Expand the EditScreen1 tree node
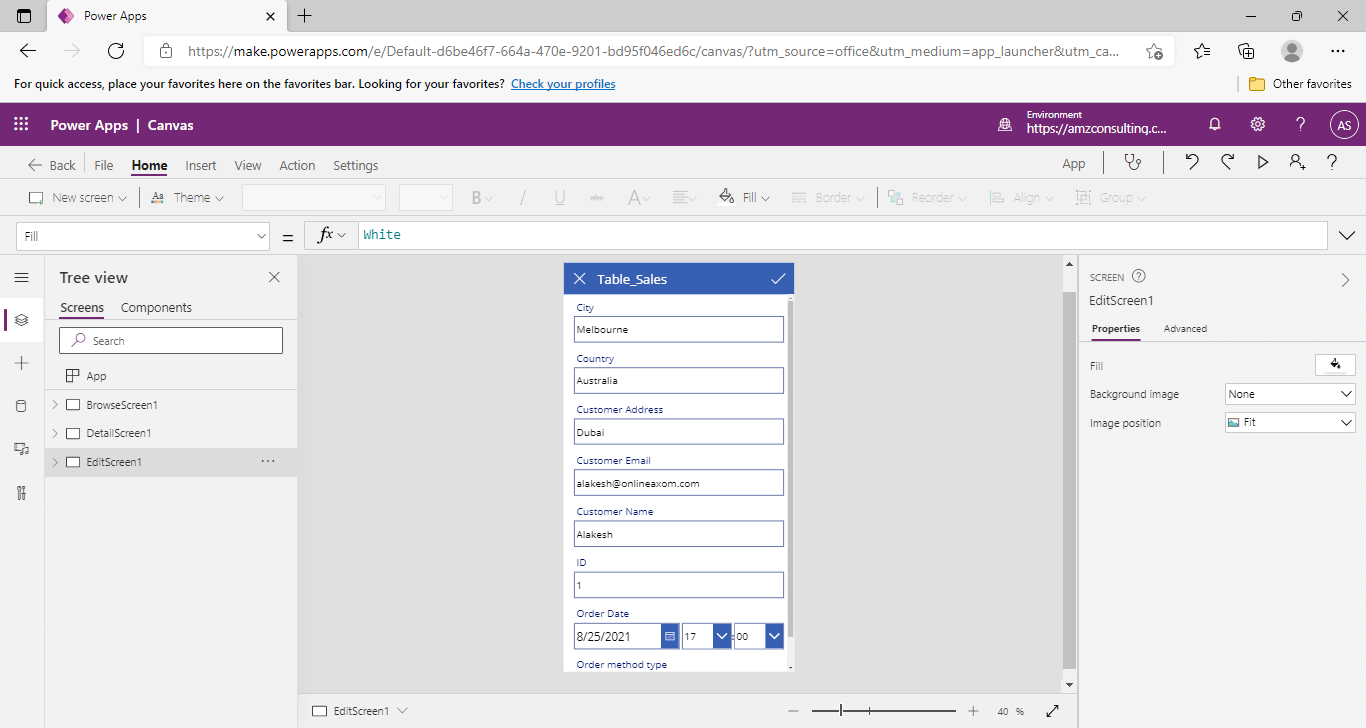 [x=57, y=461]
